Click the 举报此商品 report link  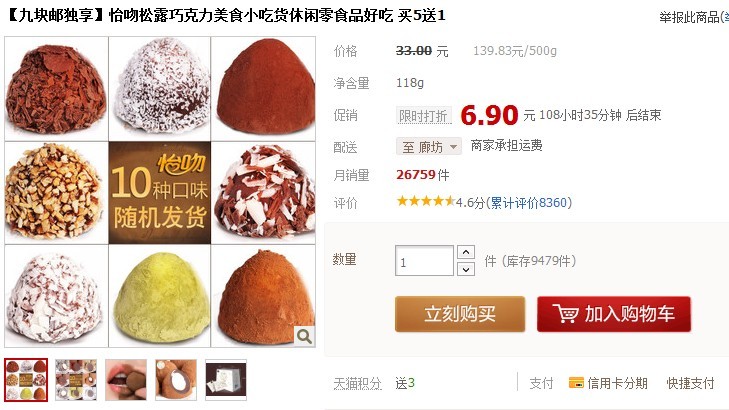(x=690, y=17)
